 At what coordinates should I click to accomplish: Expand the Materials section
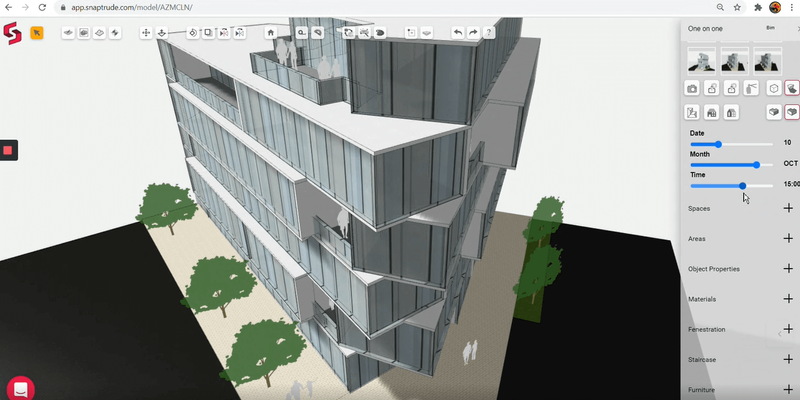click(788, 299)
